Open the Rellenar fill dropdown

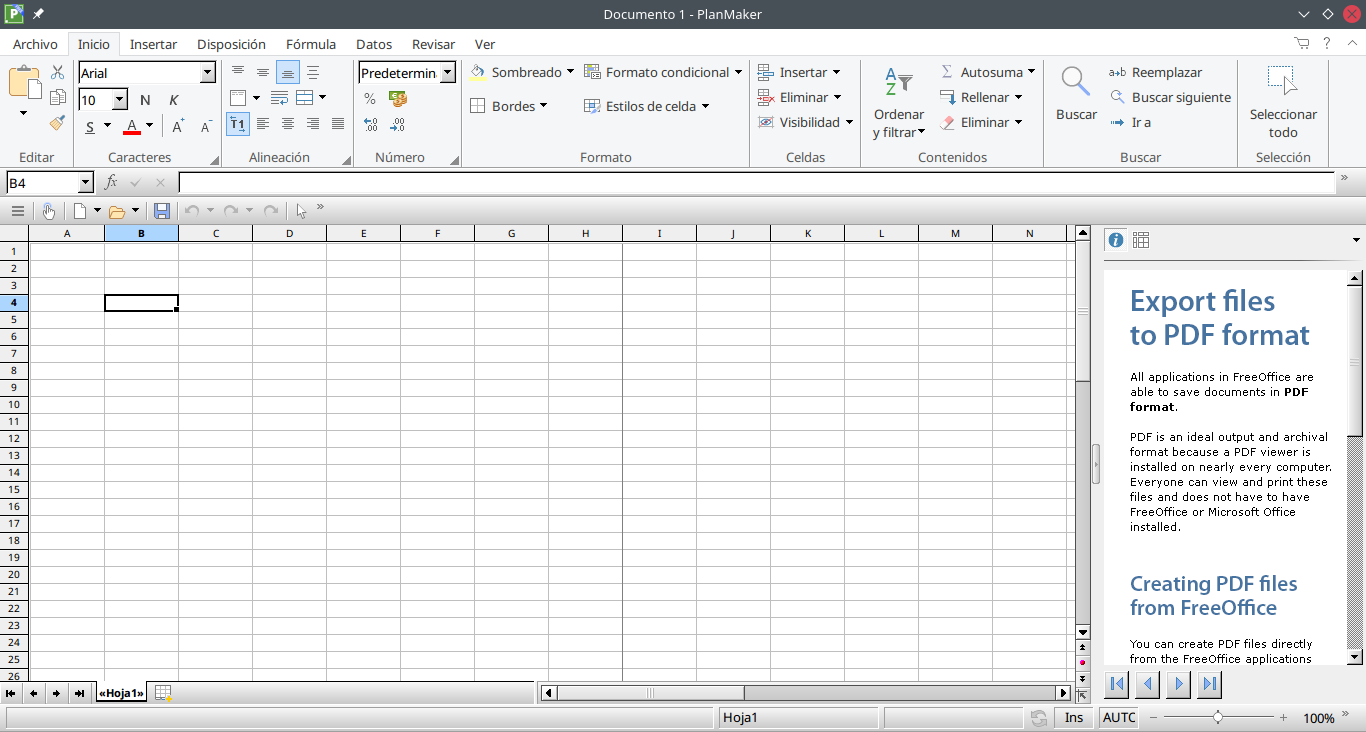[1018, 97]
